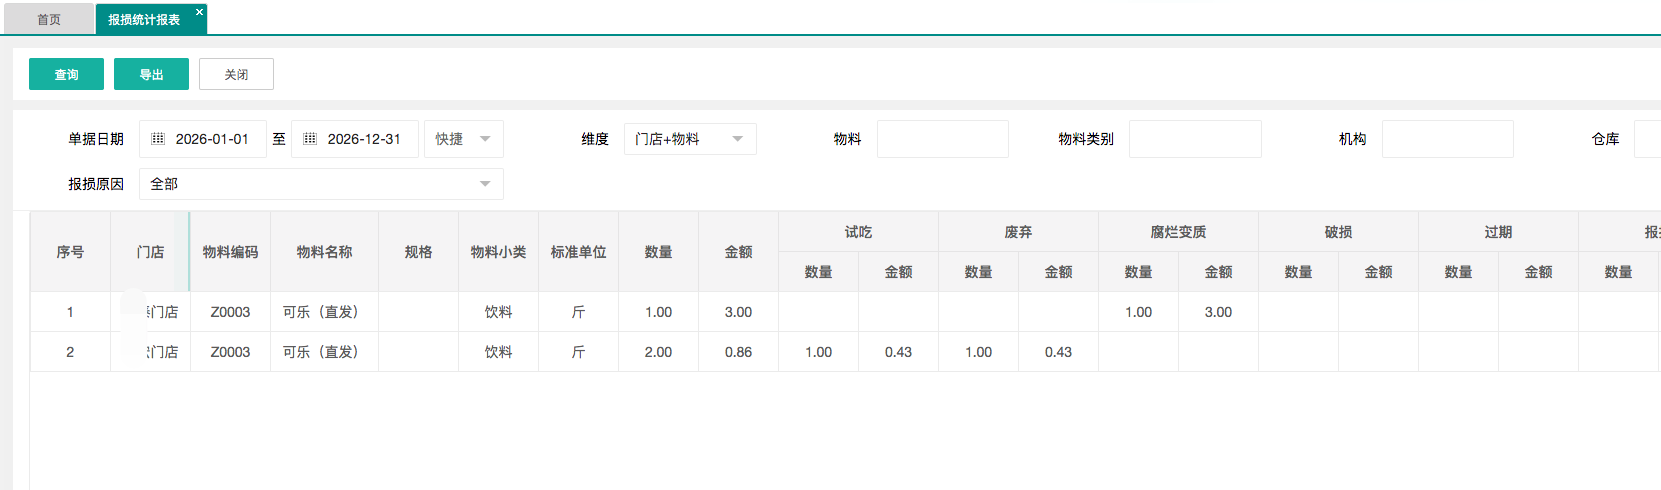Click the 破损 group header
1661x490 pixels.
pyautogui.click(x=1339, y=232)
